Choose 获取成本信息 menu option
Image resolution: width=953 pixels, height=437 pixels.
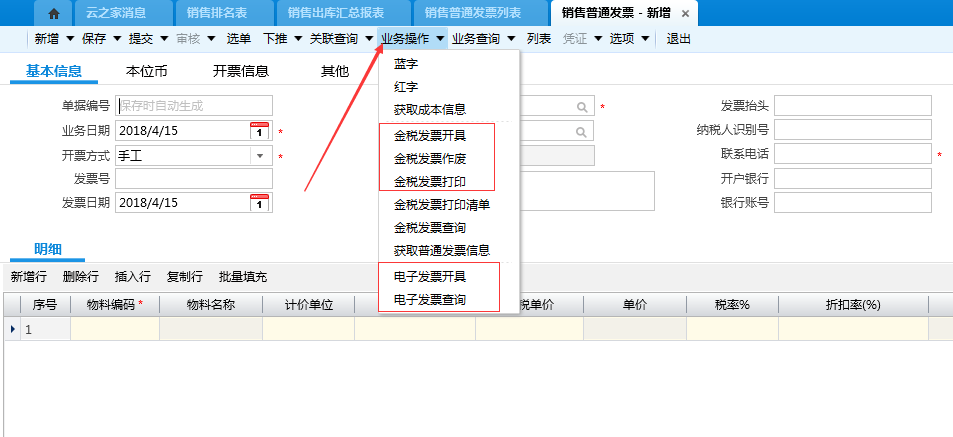(x=429, y=110)
